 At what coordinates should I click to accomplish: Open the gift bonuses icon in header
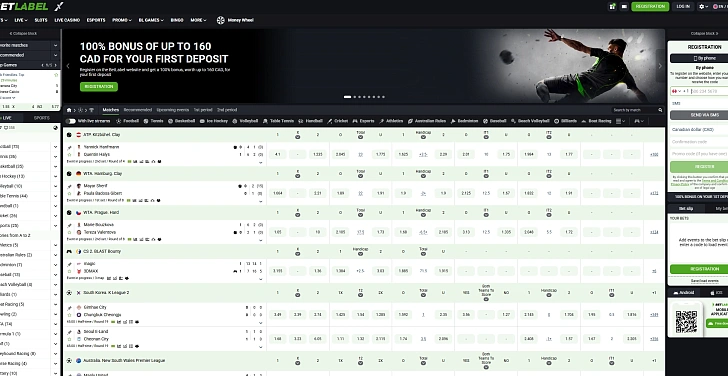(612, 6)
